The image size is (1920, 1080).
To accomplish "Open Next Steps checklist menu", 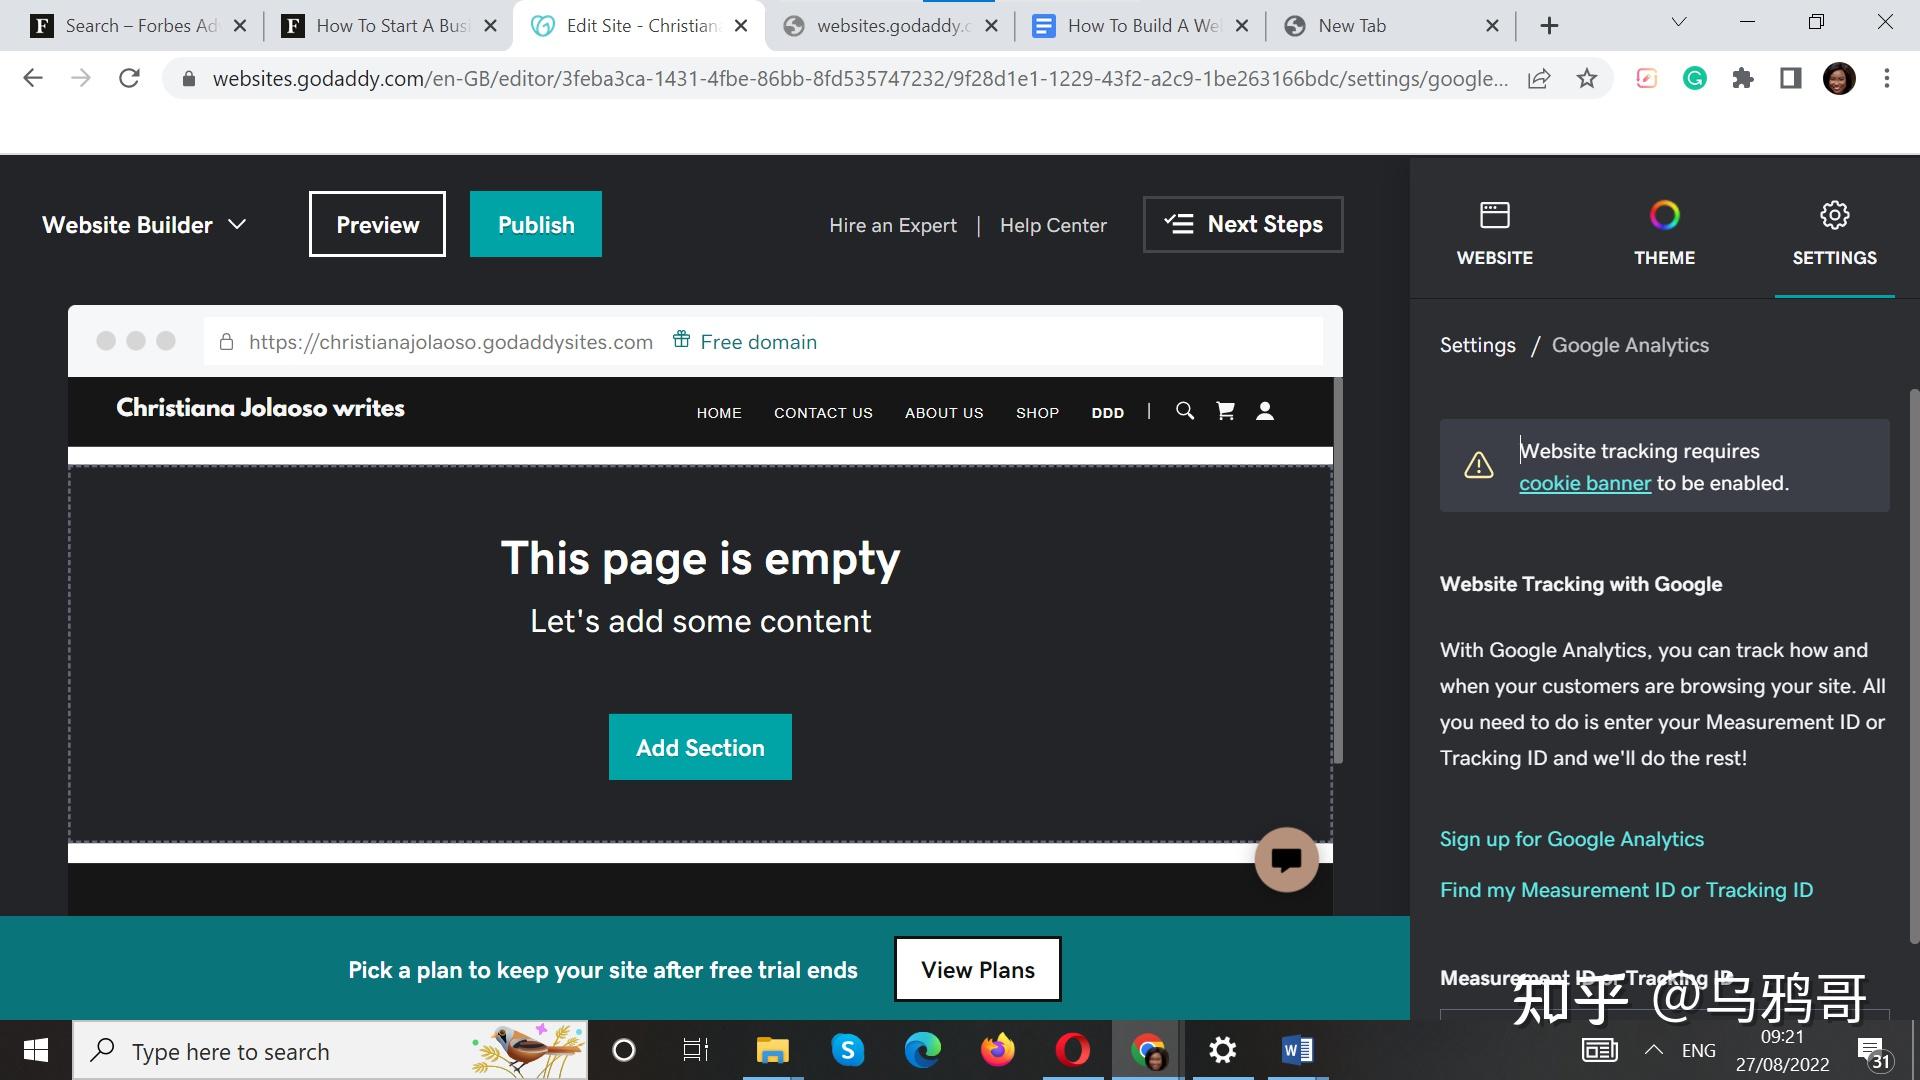I will pyautogui.click(x=1243, y=224).
